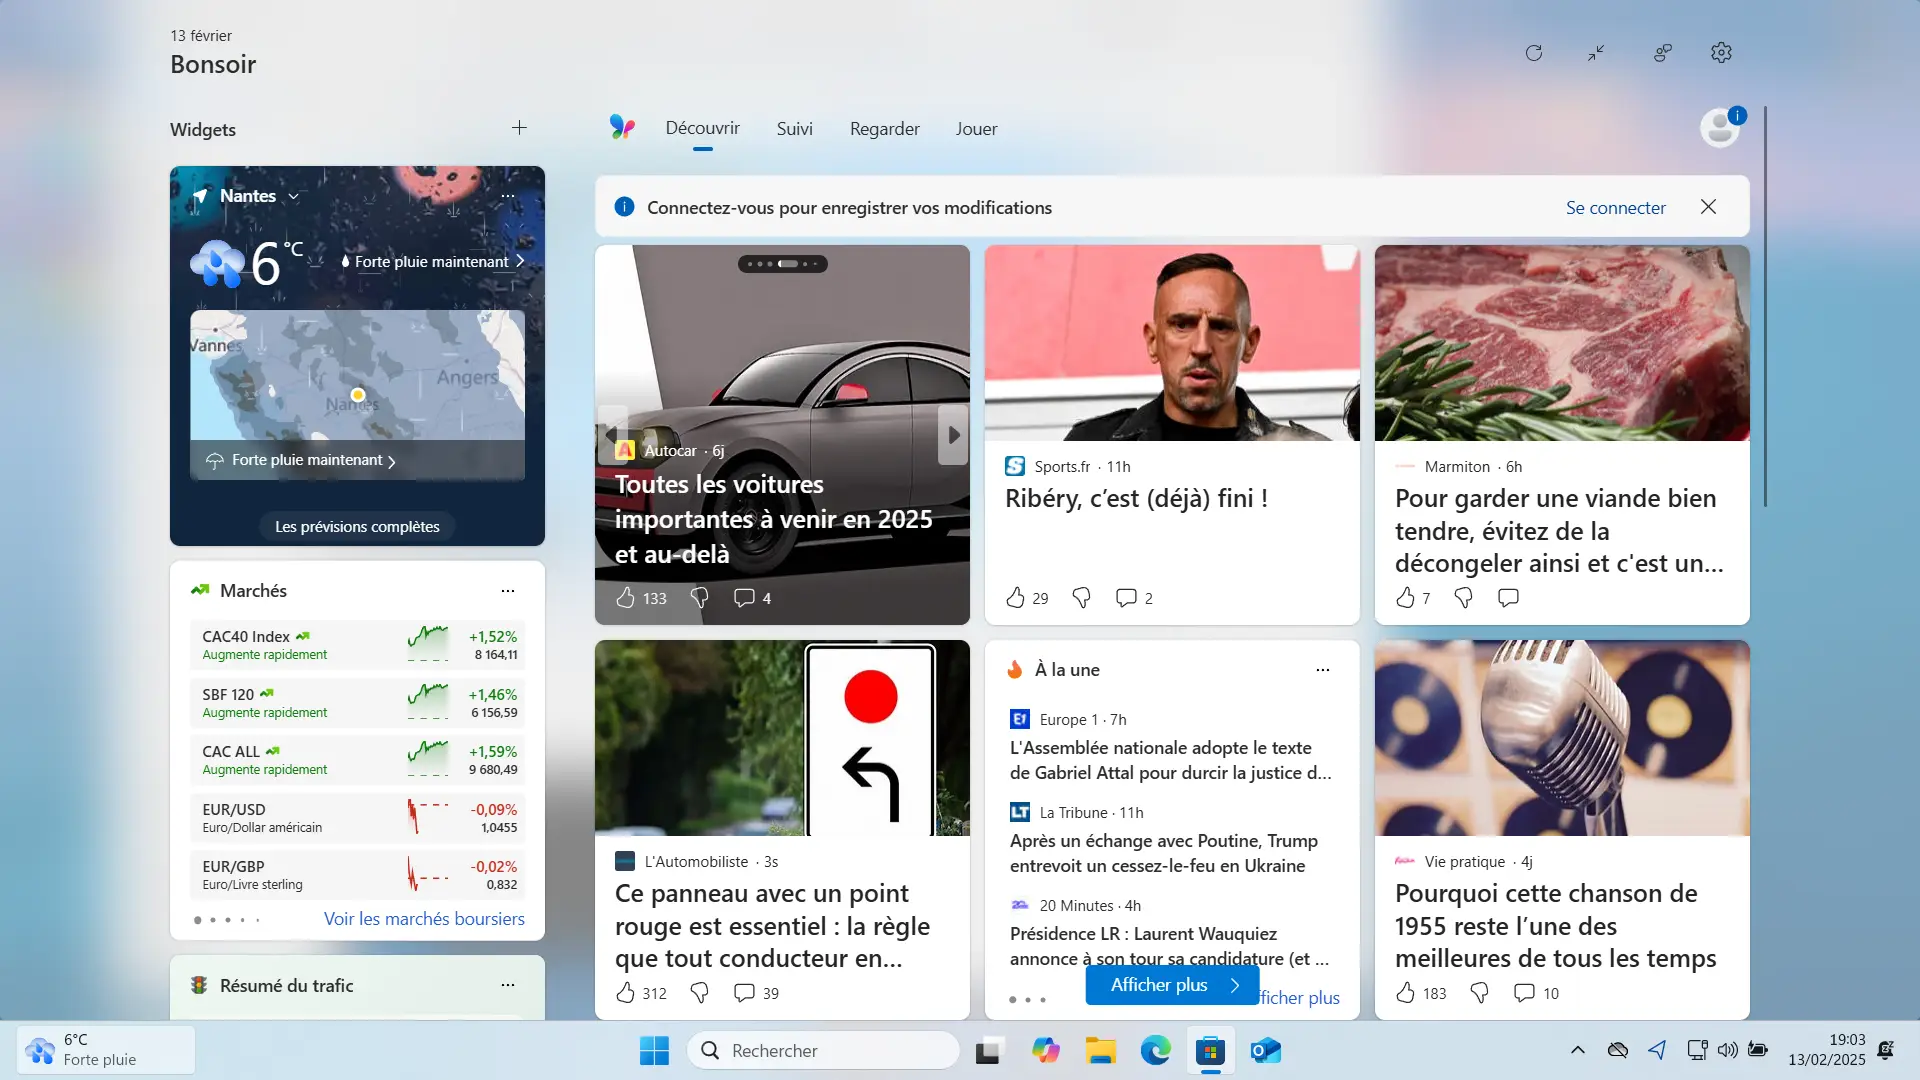The height and width of the screenshot is (1080, 1920).
Task: Like the Vie pratique song article
Action: pyautogui.click(x=1405, y=993)
